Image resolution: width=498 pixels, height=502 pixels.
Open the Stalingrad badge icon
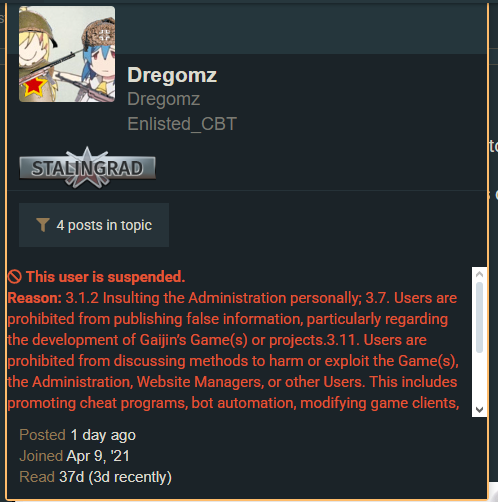[x=87, y=168]
